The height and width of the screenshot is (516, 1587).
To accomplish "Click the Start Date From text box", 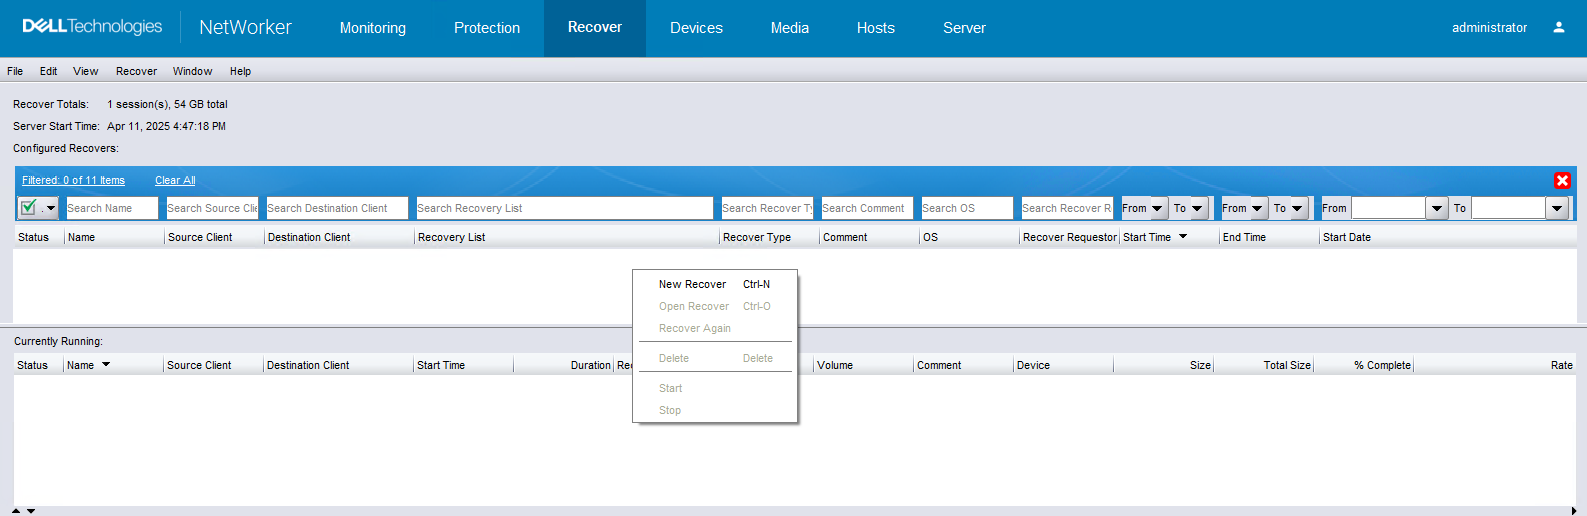I will click(x=1388, y=208).
